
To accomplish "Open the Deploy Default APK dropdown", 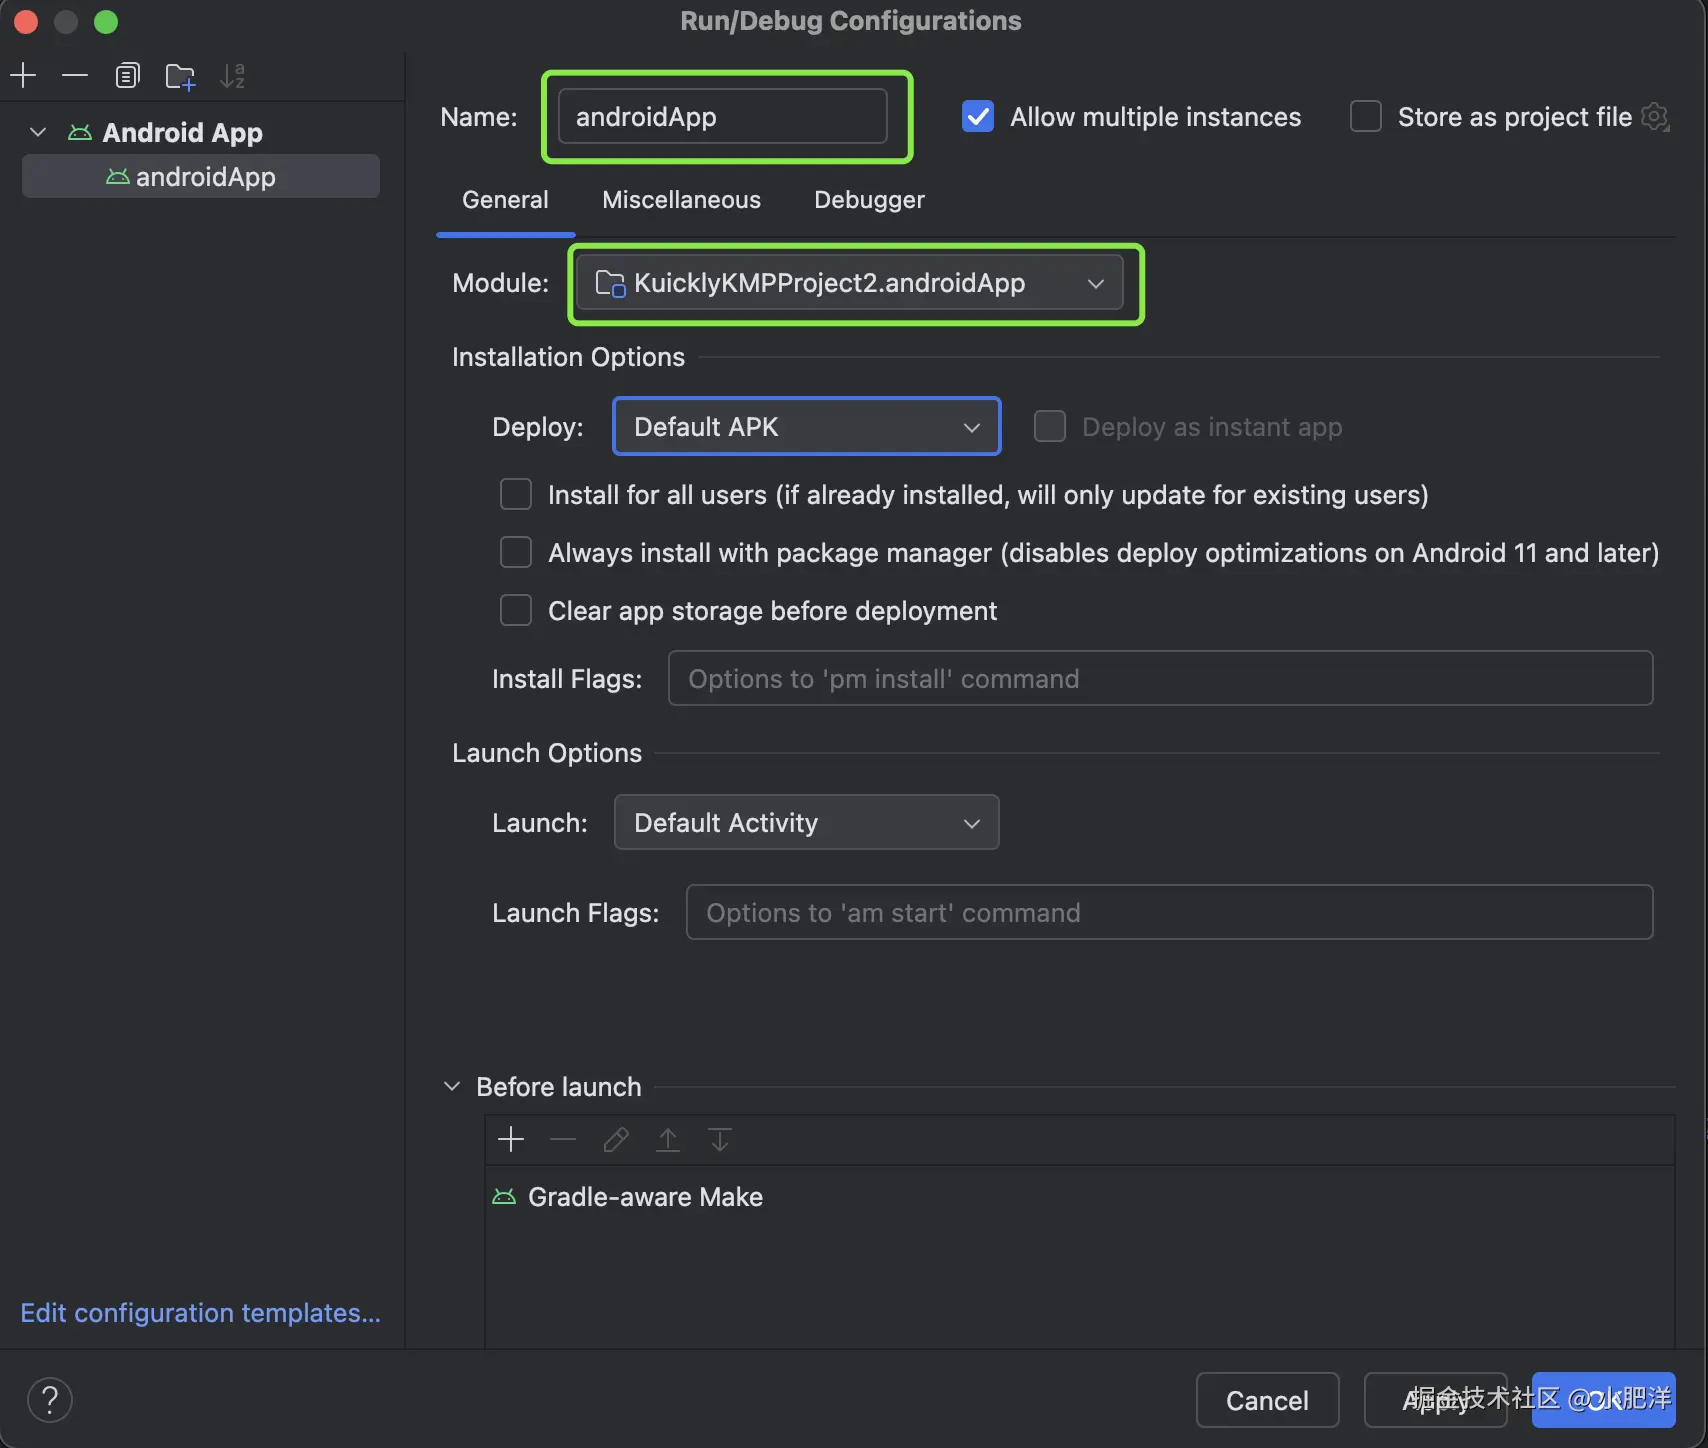I will pyautogui.click(x=806, y=427).
